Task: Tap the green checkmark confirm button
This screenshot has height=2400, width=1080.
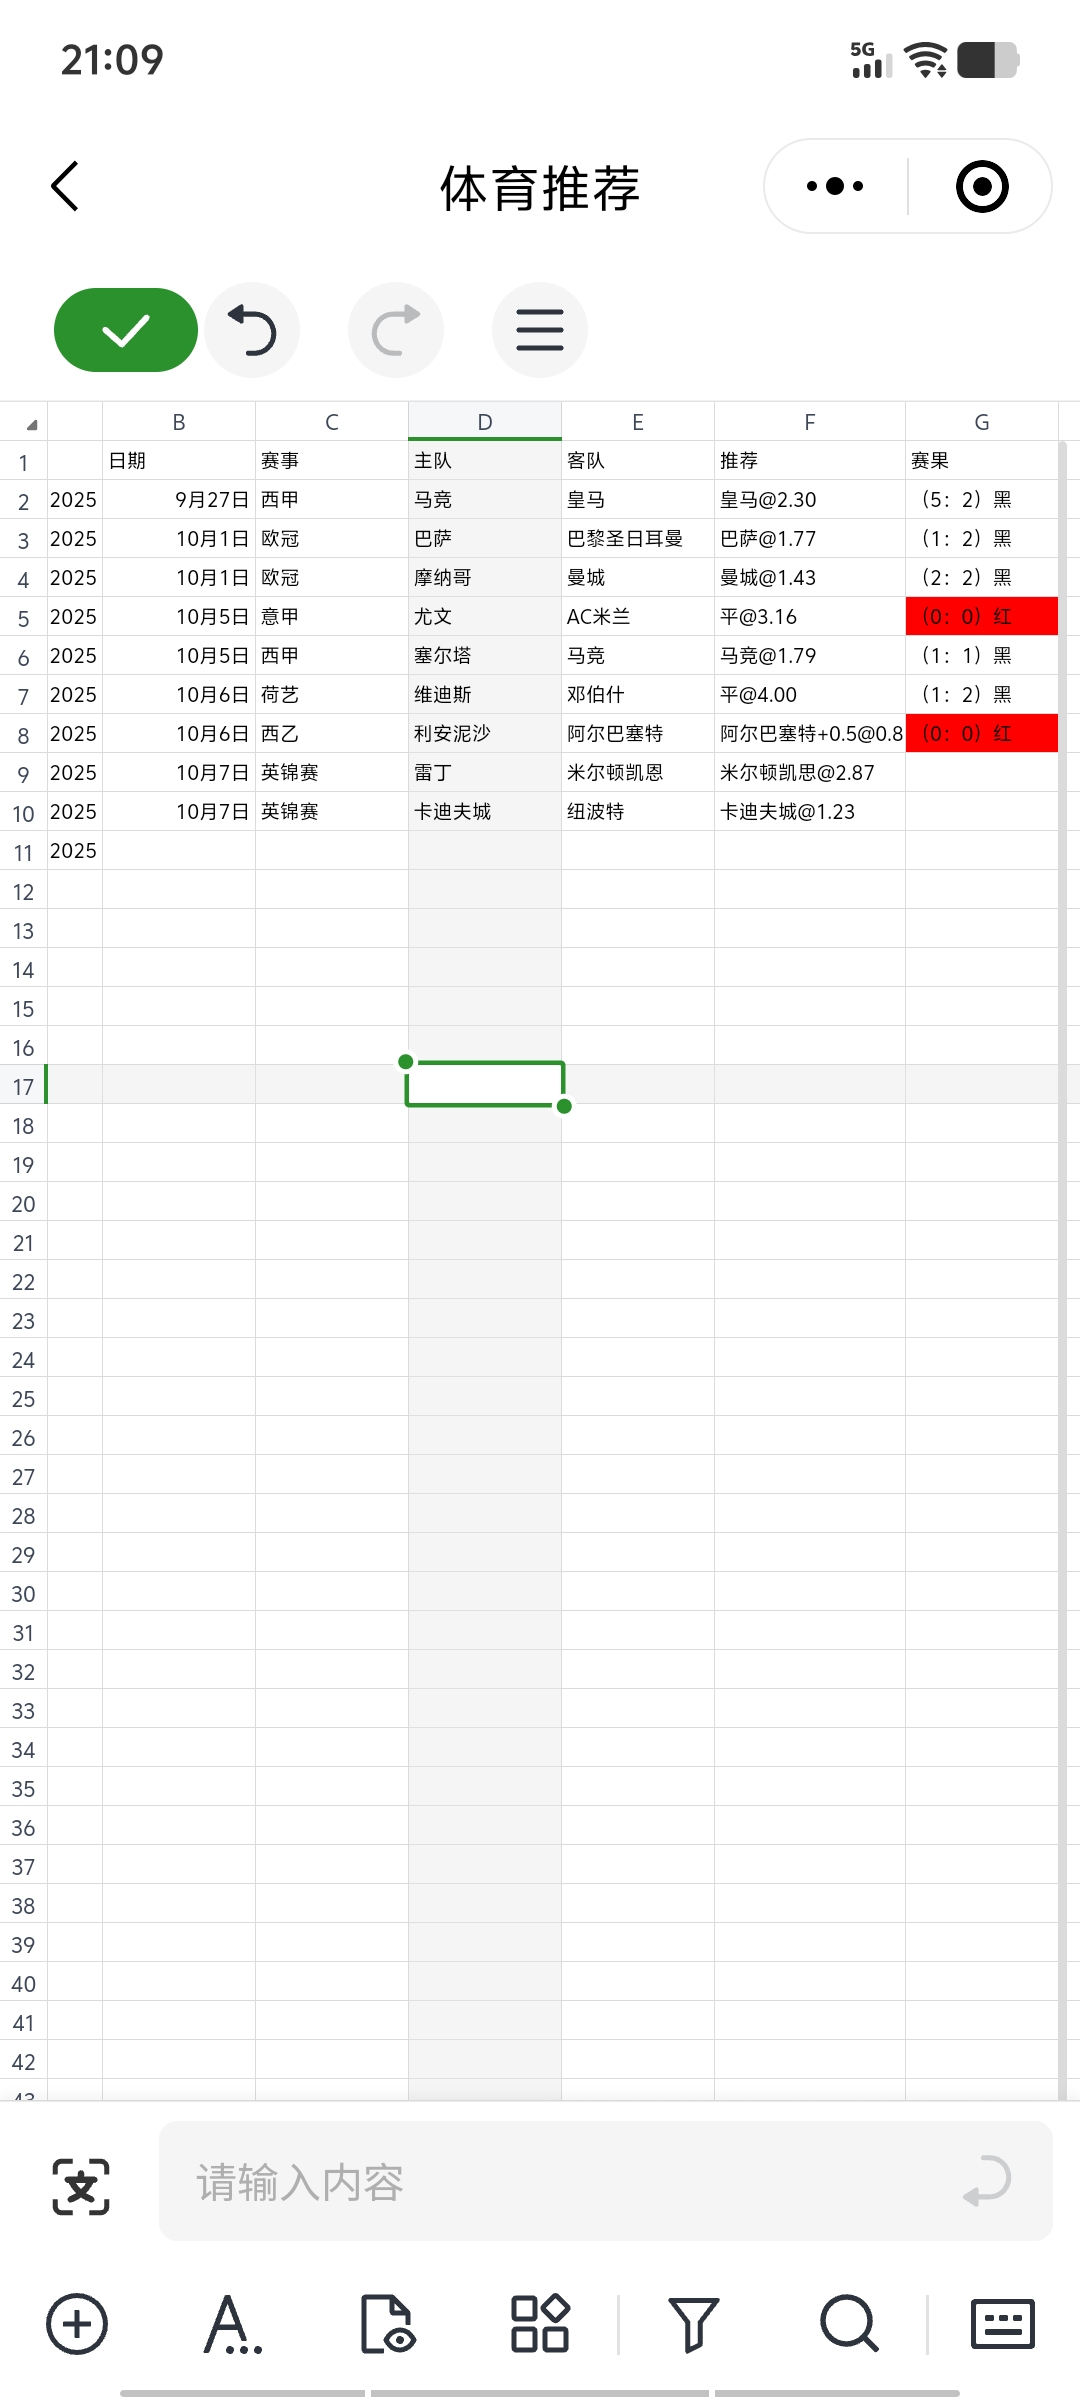Action: 125,330
